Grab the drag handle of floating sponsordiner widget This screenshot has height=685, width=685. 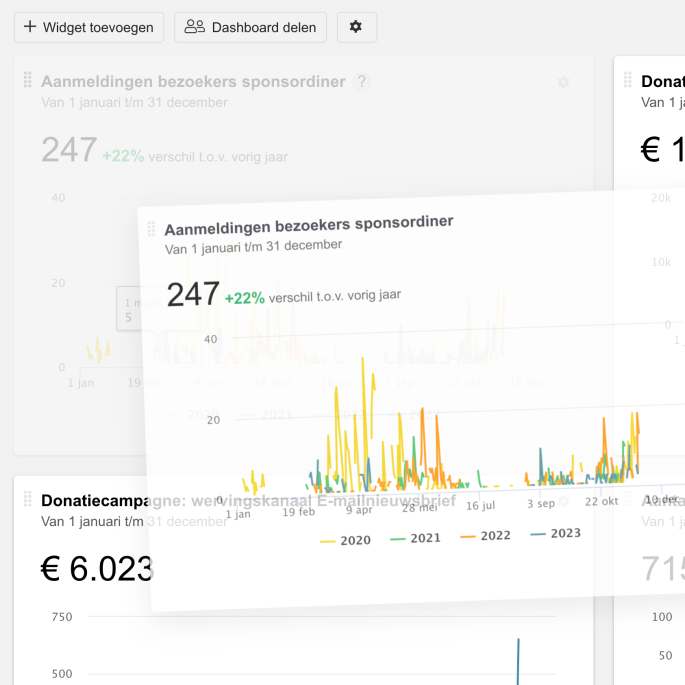151,228
